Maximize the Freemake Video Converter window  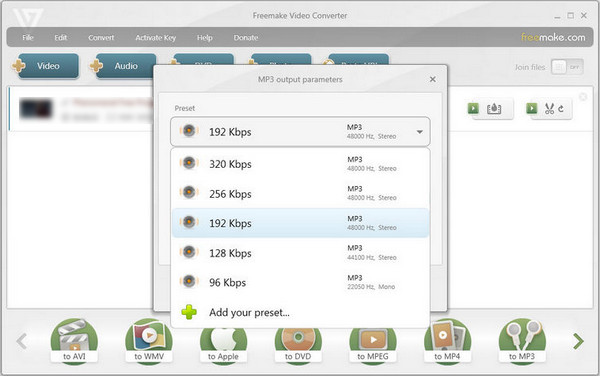coord(571,15)
